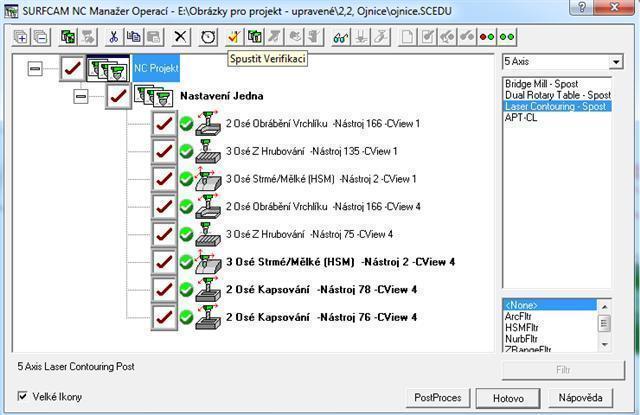This screenshot has height=415, width=640.
Task: Click the collapse-all minus toolbar icon
Action: click(40, 37)
